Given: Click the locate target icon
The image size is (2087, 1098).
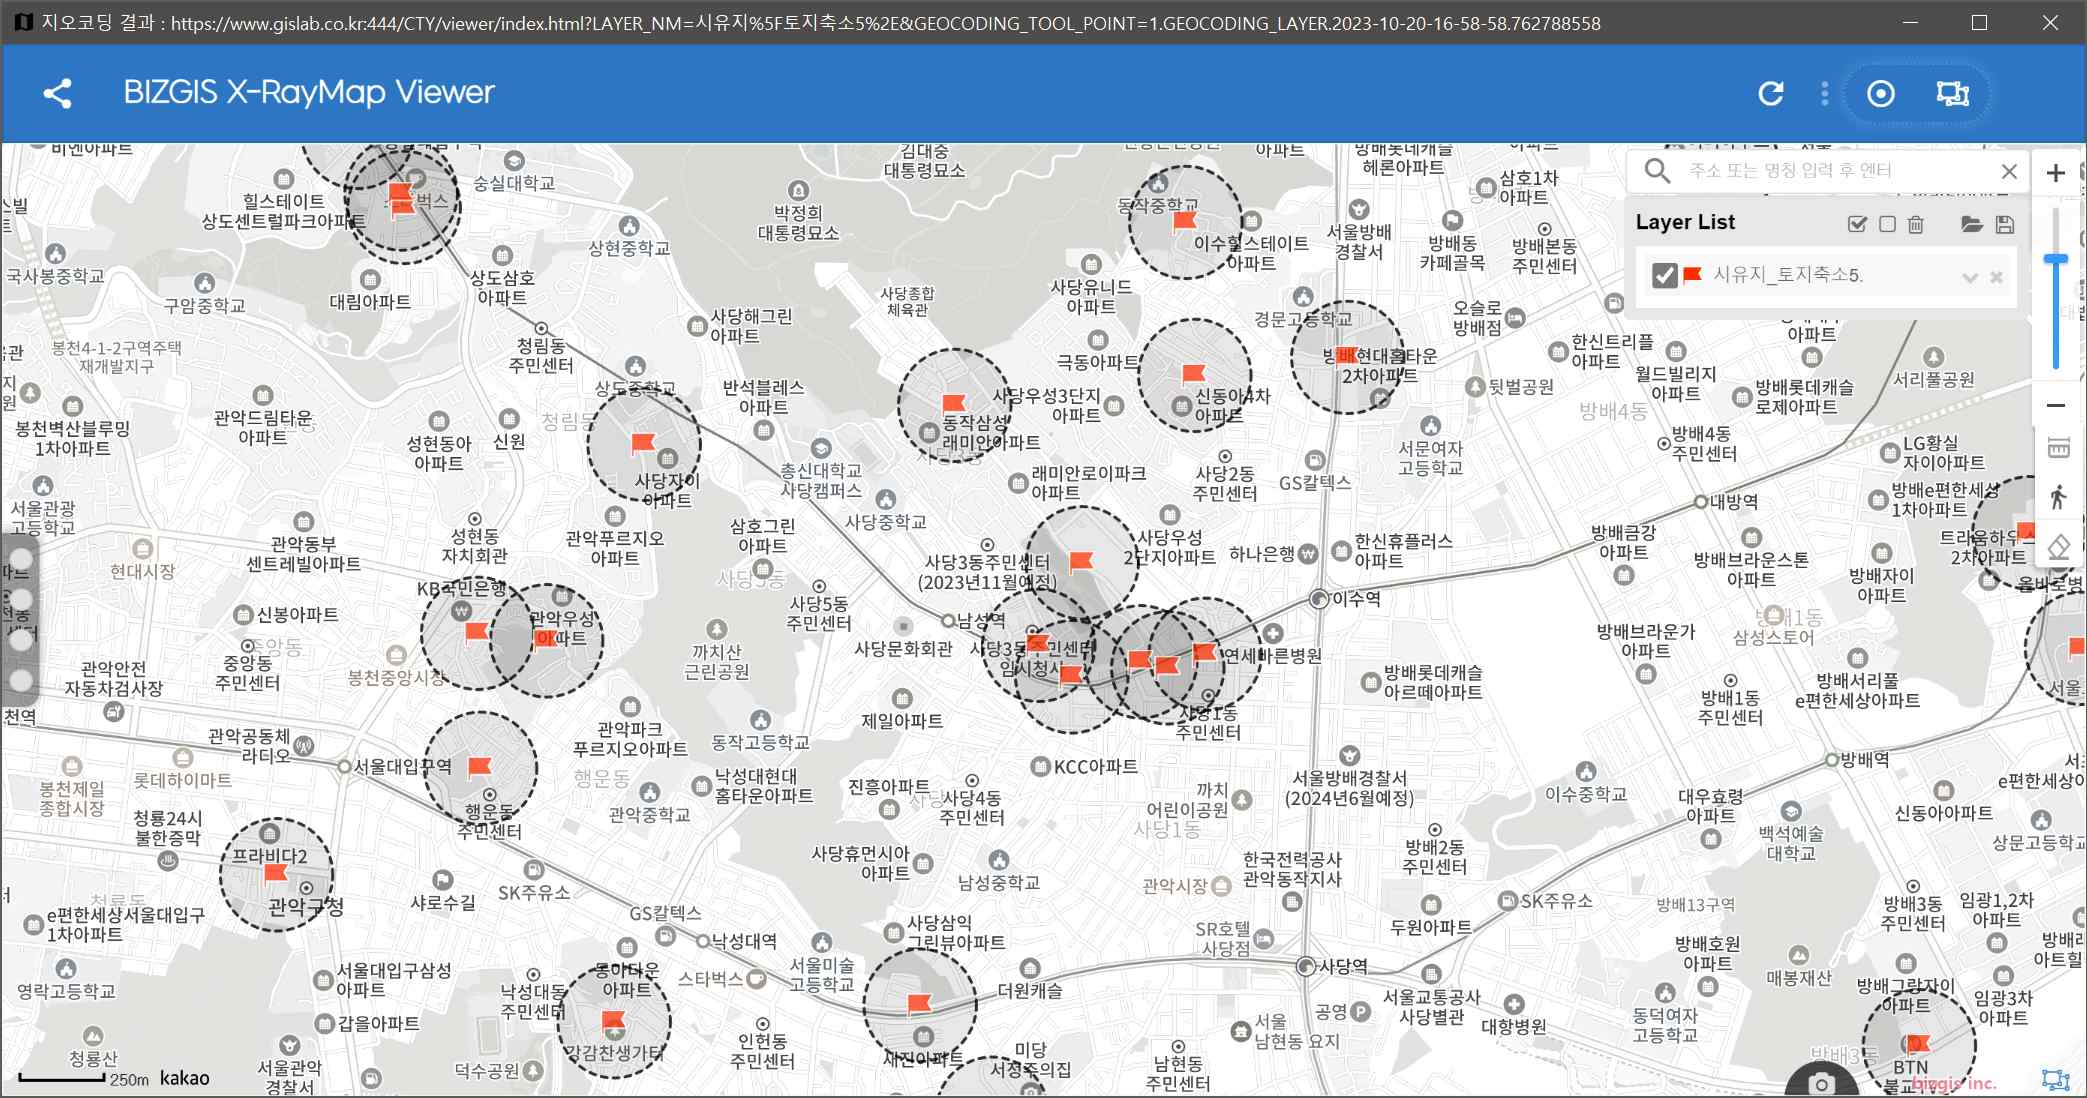Looking at the screenshot, I should pyautogui.click(x=1881, y=94).
